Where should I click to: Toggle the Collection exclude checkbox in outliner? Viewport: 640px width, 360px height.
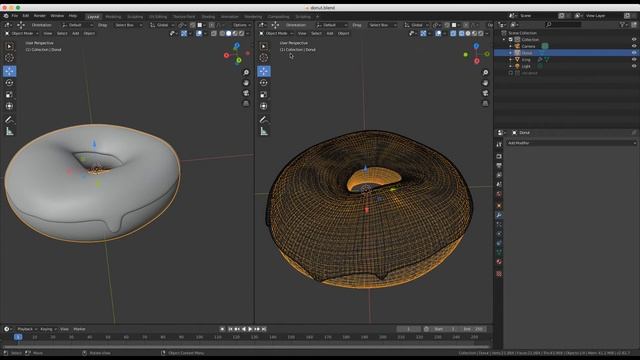click(511, 40)
